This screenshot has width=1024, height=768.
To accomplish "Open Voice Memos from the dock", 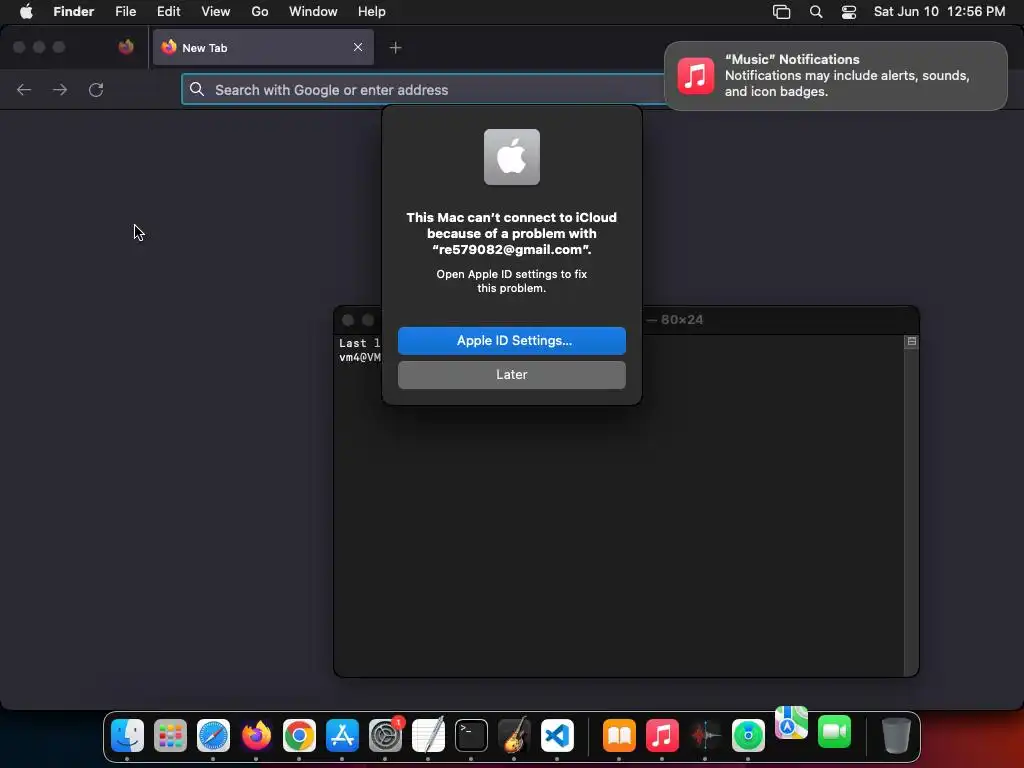I will pyautogui.click(x=705, y=735).
